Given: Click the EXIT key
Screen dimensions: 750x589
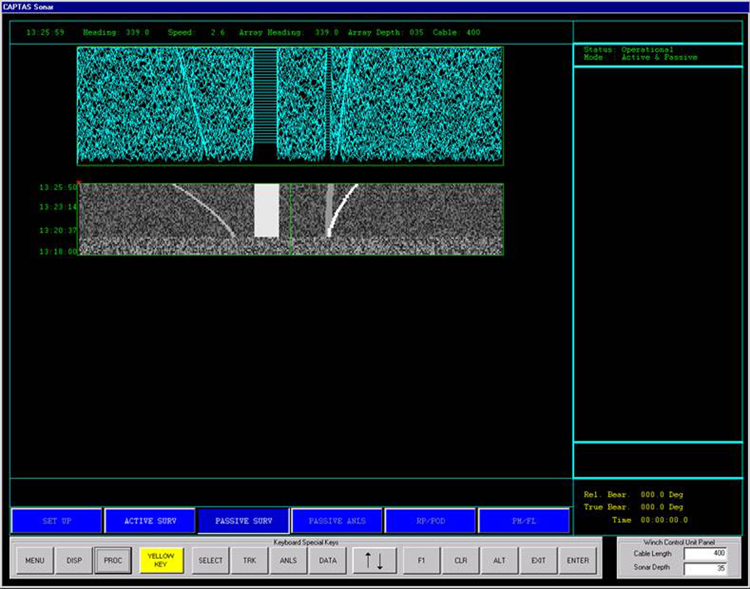Looking at the screenshot, I should 538,561.
